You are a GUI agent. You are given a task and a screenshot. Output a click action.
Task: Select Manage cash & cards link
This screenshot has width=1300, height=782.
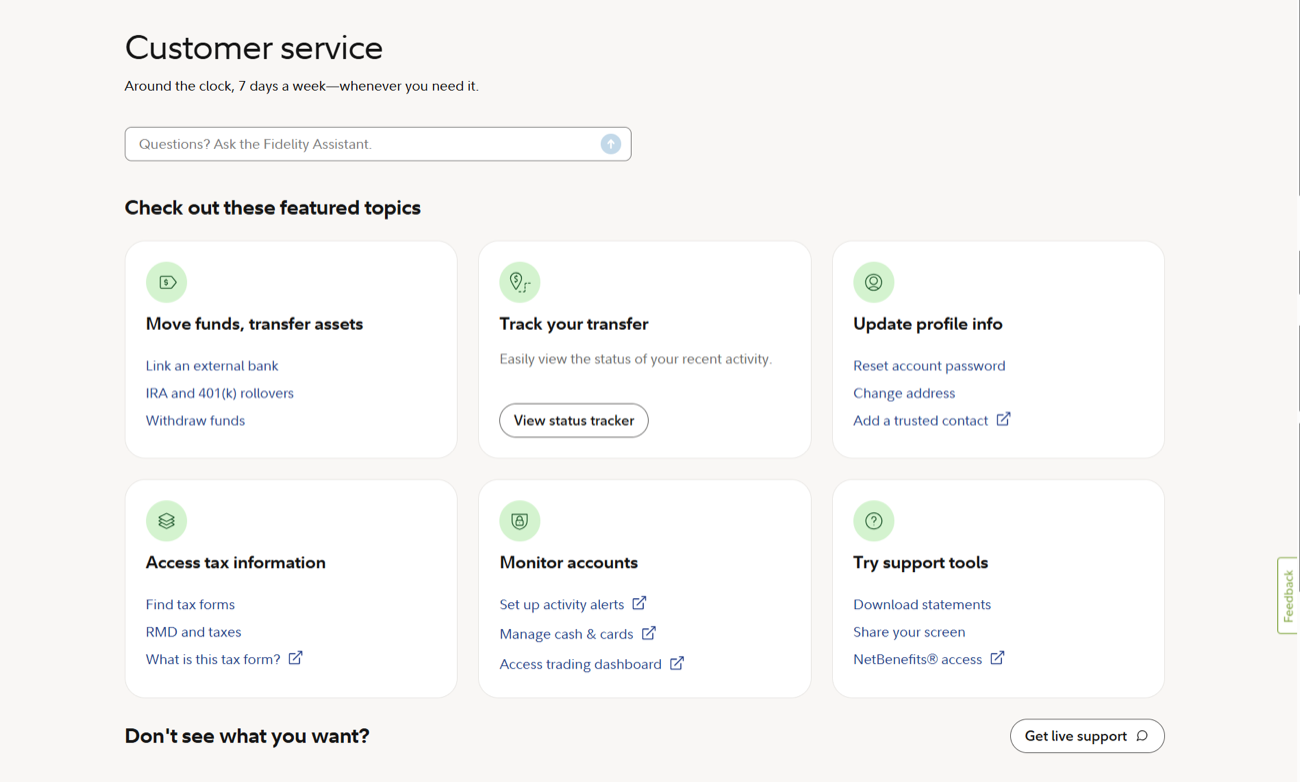(x=566, y=634)
